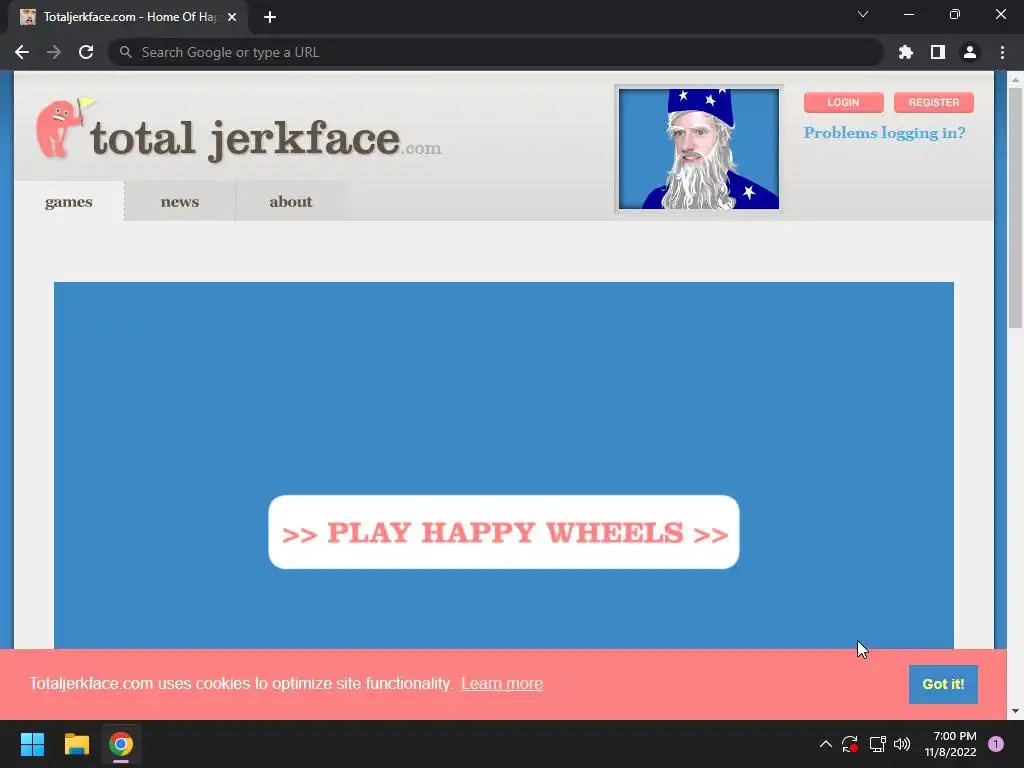Click the wizard portrait image

[699, 149]
